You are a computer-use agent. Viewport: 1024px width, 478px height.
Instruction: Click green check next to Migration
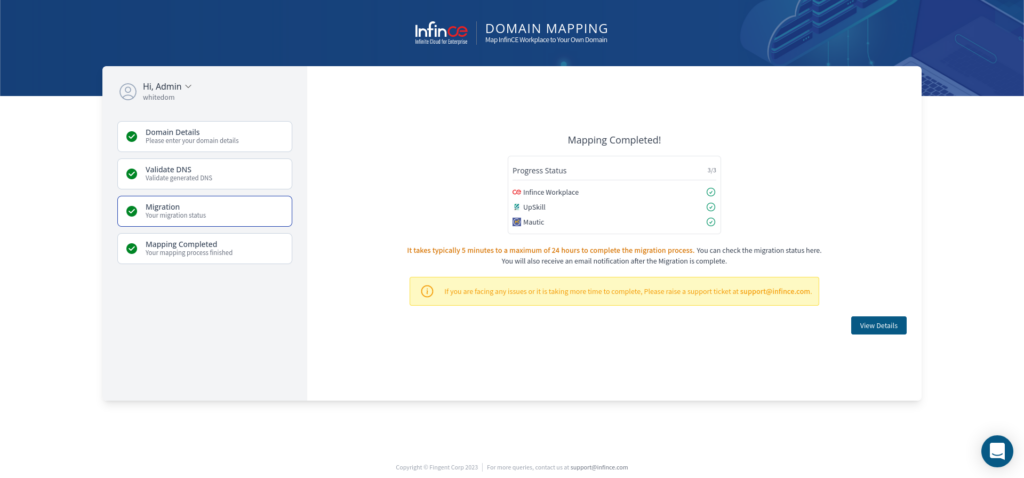click(x=132, y=211)
